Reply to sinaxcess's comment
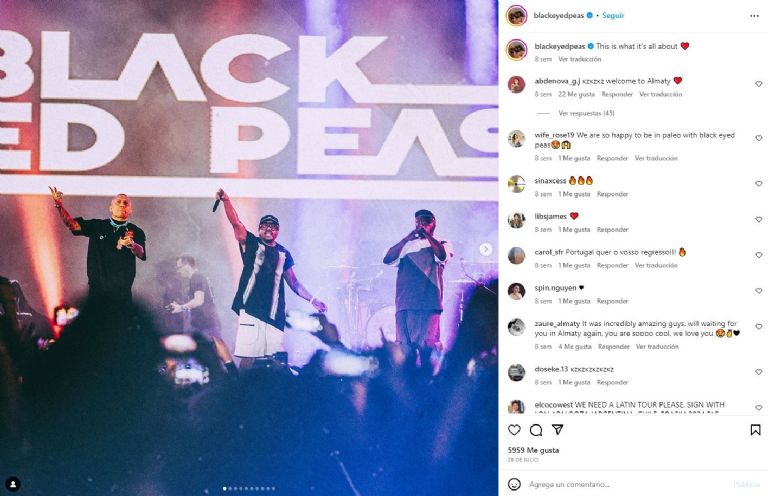768x496 pixels. click(x=612, y=194)
